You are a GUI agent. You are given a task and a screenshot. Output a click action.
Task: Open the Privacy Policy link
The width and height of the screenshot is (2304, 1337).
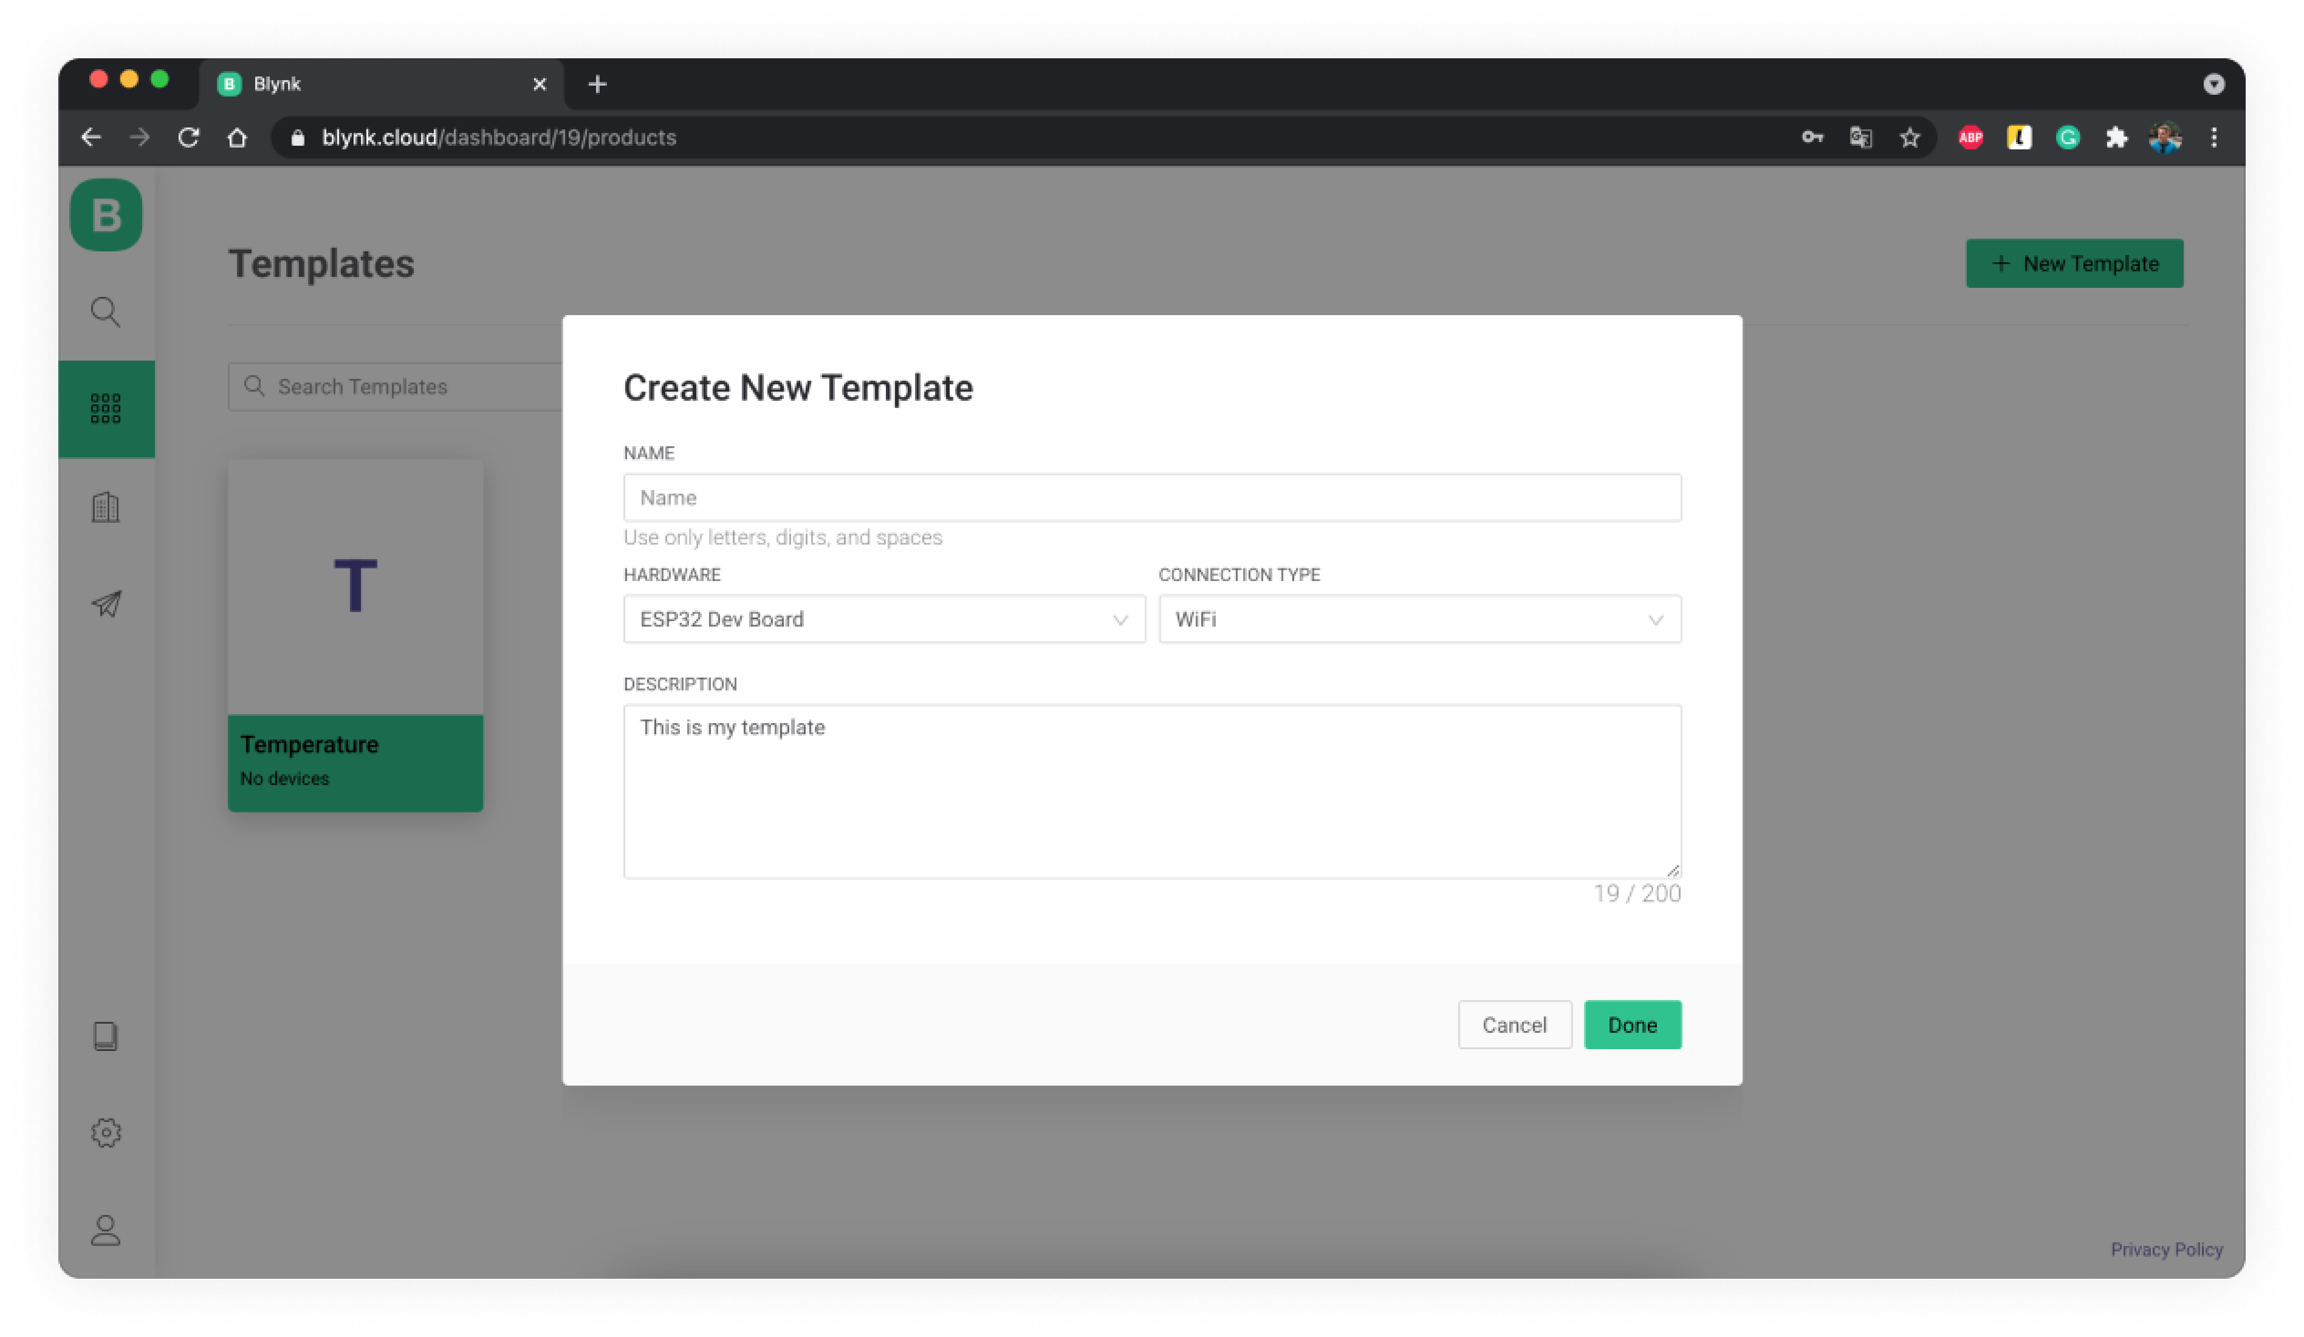tap(2166, 1249)
